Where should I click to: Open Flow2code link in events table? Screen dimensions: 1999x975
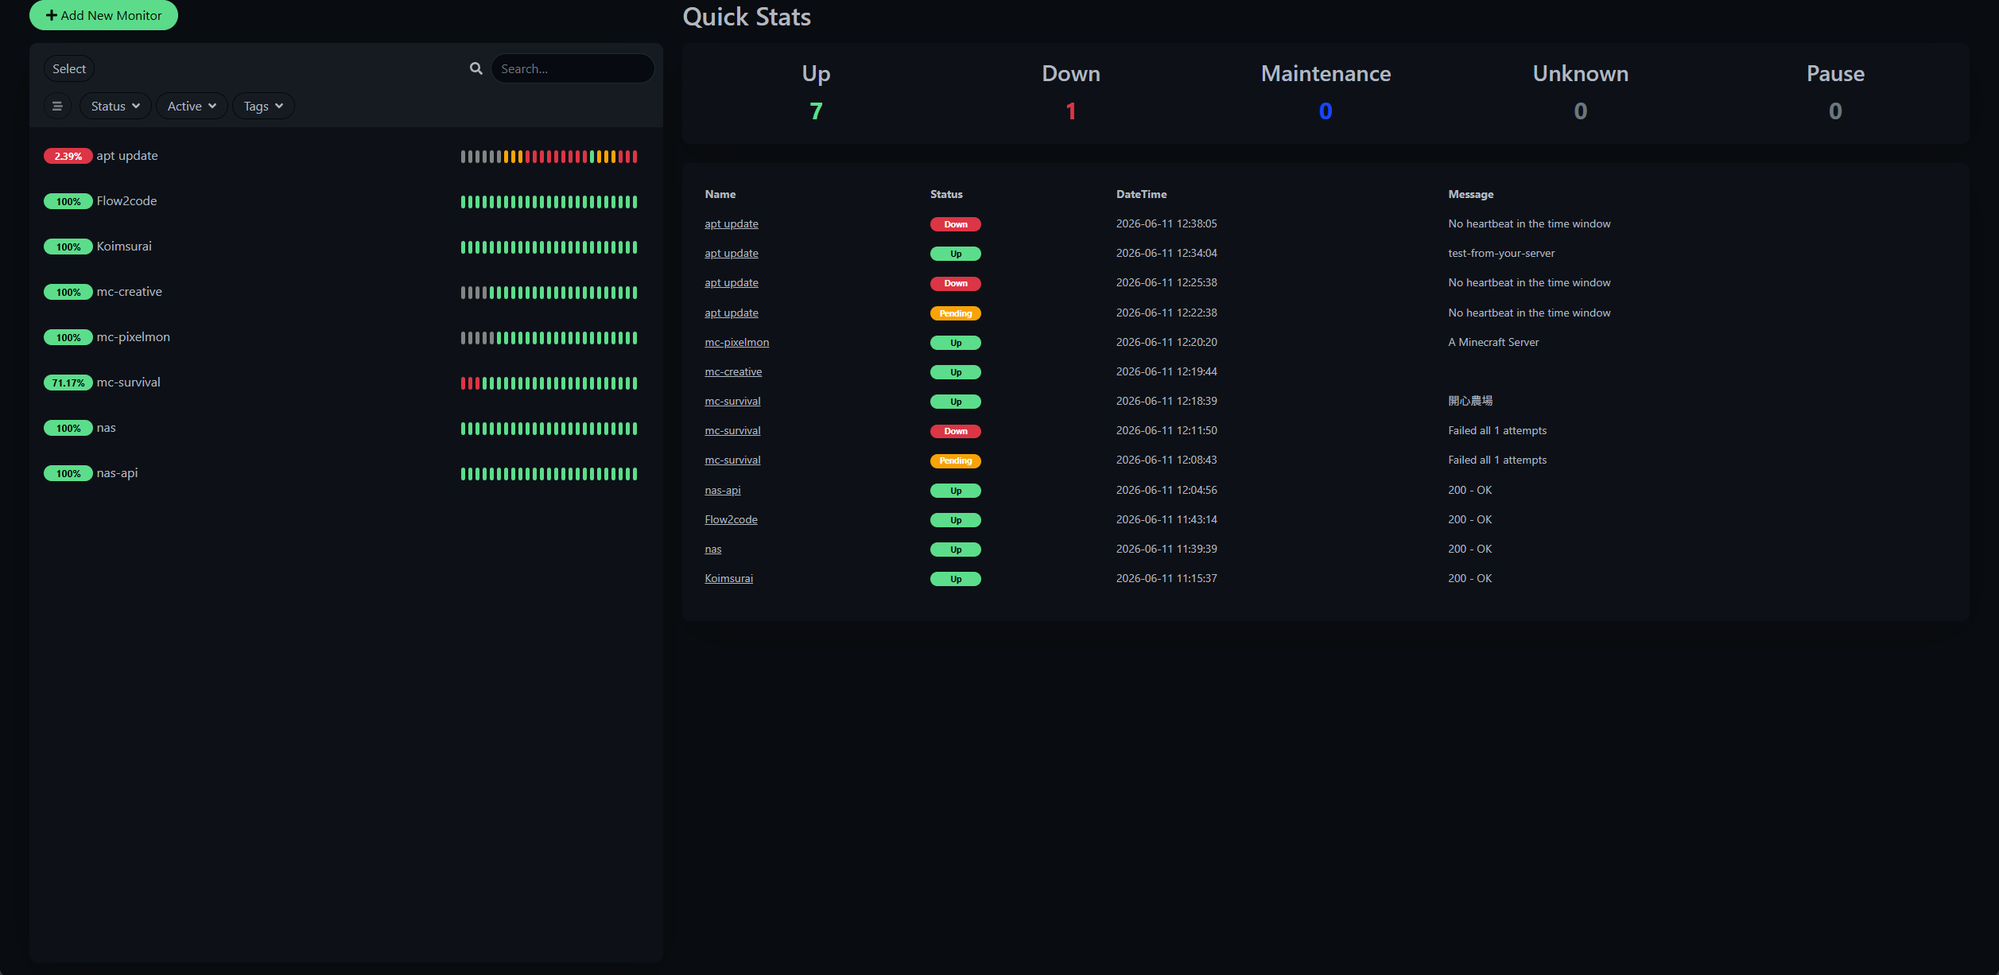click(x=731, y=520)
